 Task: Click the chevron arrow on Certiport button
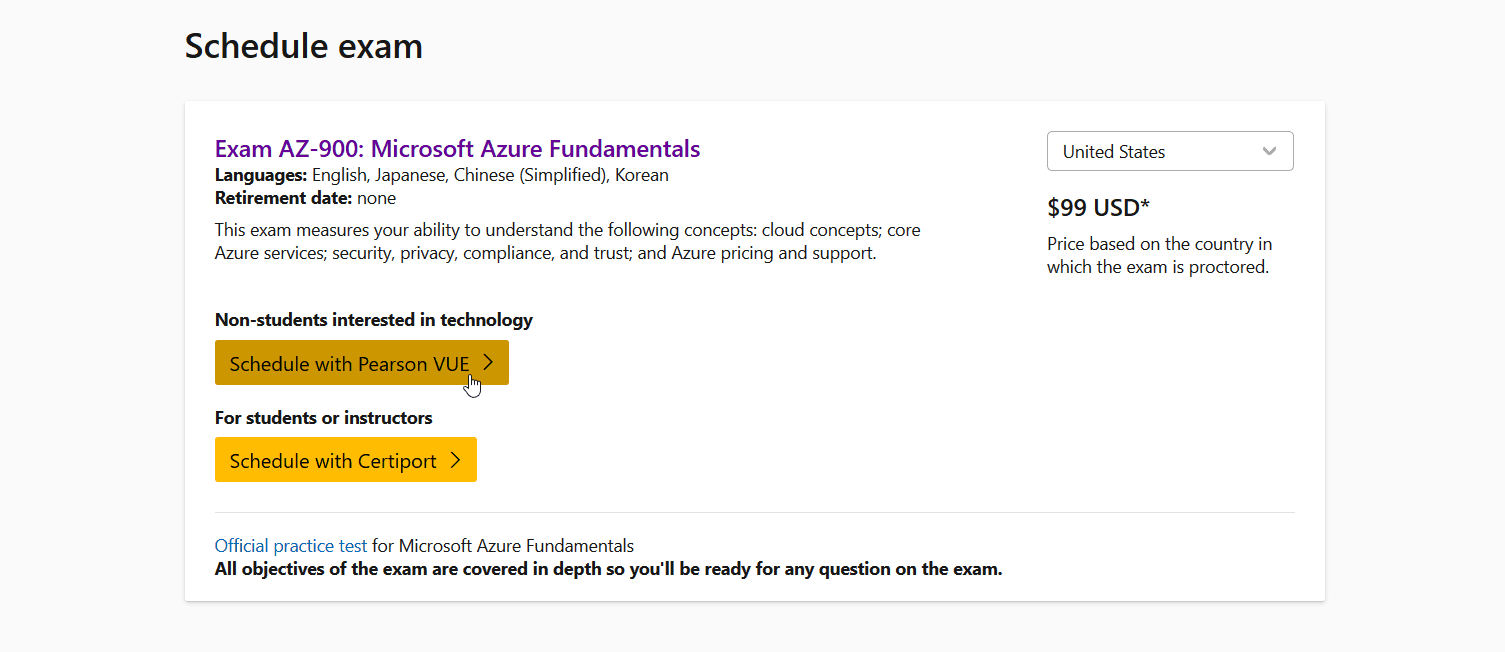455,460
